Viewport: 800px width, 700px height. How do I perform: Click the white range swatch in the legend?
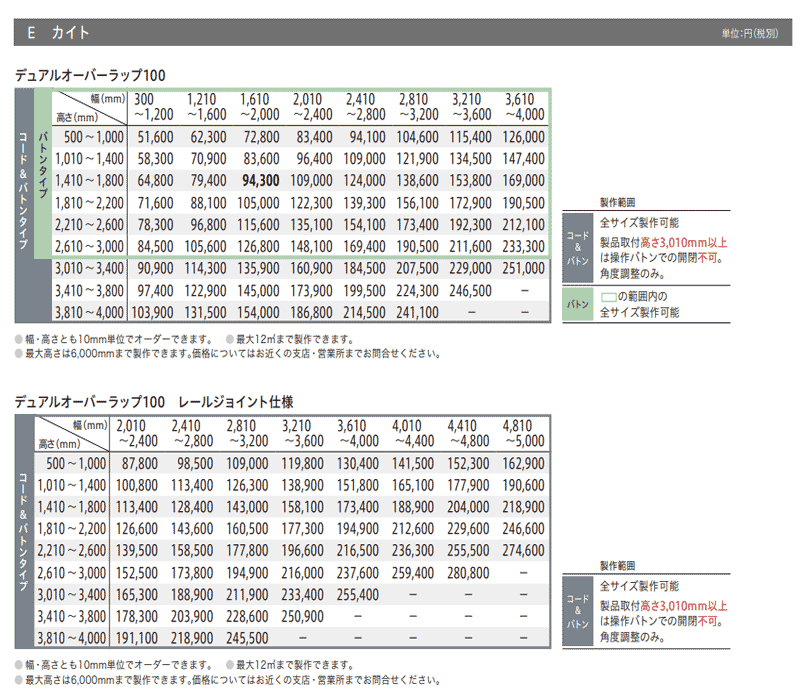[611, 296]
